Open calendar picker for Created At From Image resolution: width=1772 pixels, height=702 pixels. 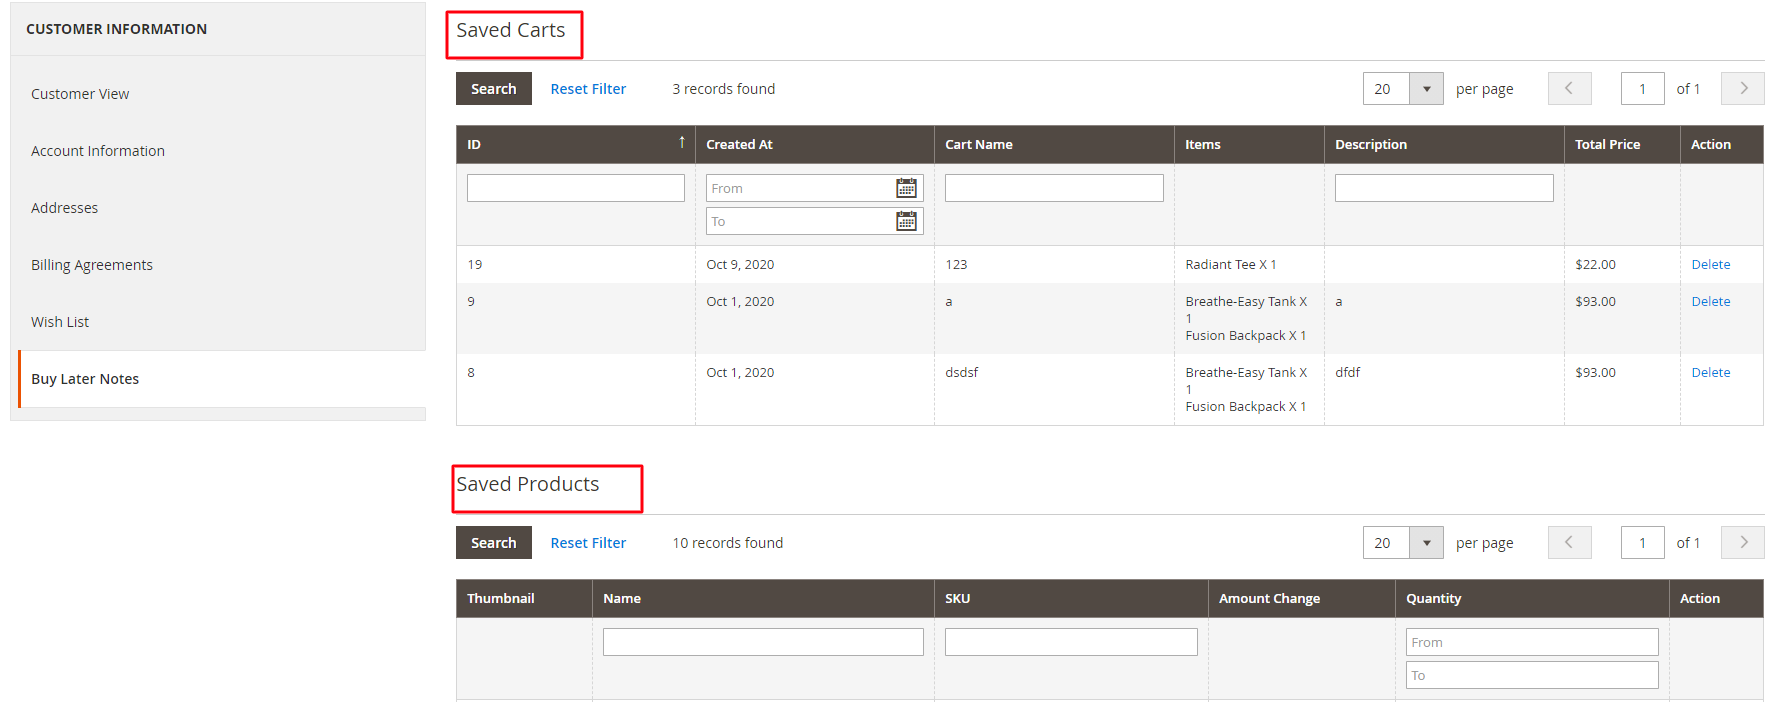coord(906,188)
